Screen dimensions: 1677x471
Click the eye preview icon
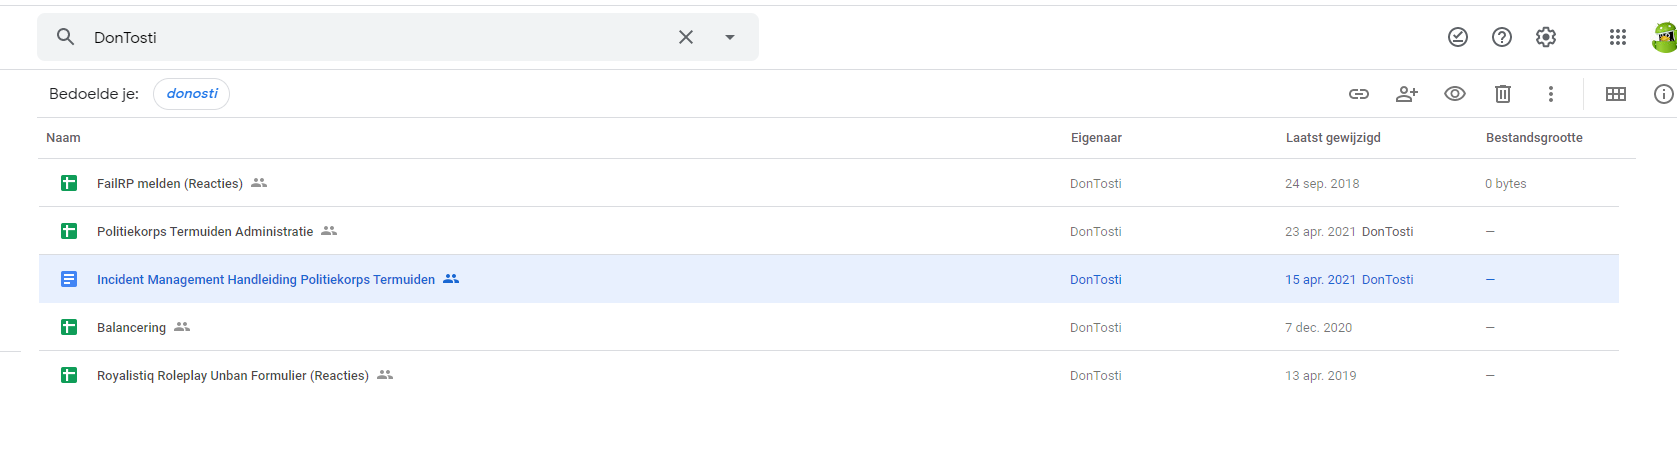[1454, 94]
